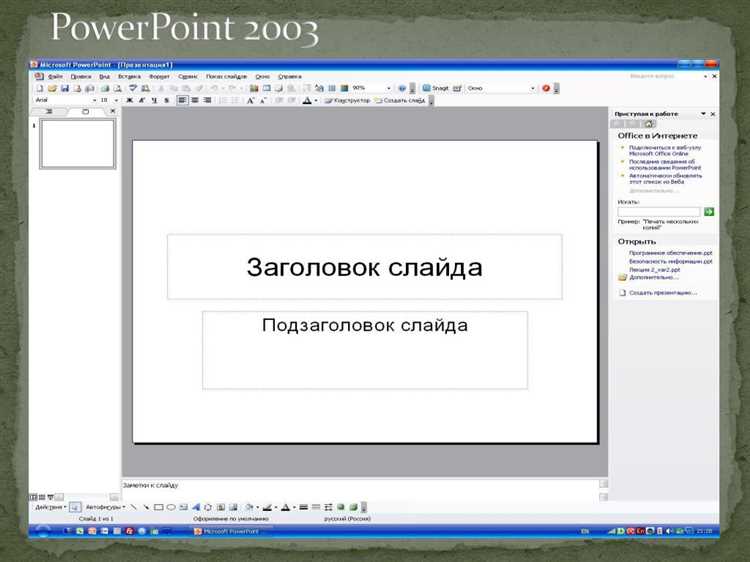
Task: Open the SnagIt Окно dropdown
Action: tap(532, 88)
